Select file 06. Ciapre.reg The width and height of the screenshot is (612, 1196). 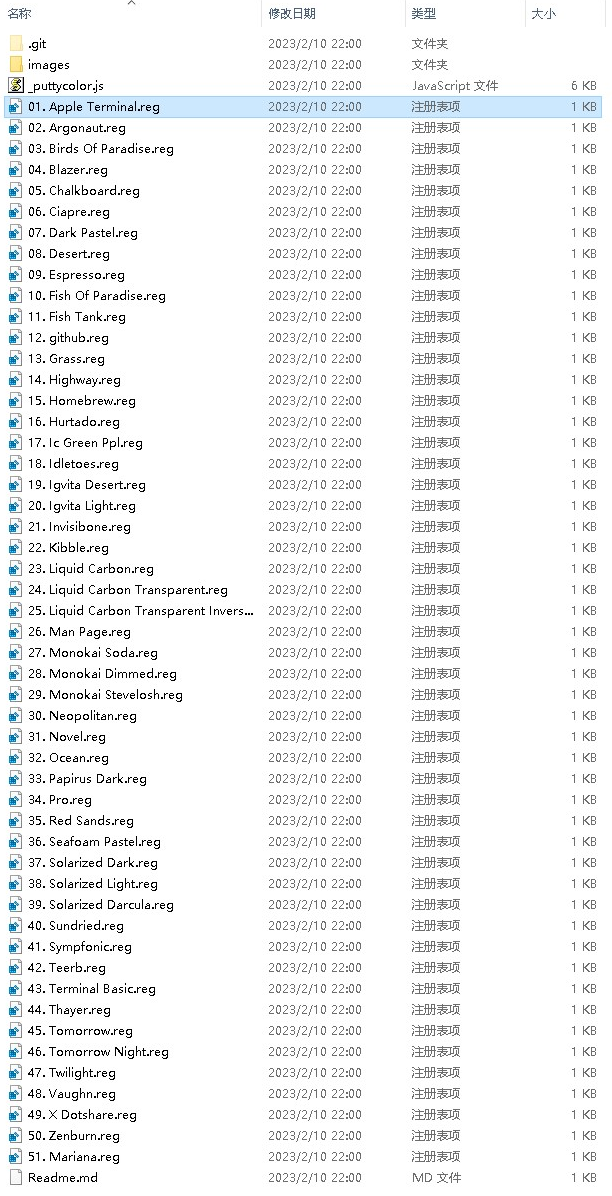coord(69,211)
